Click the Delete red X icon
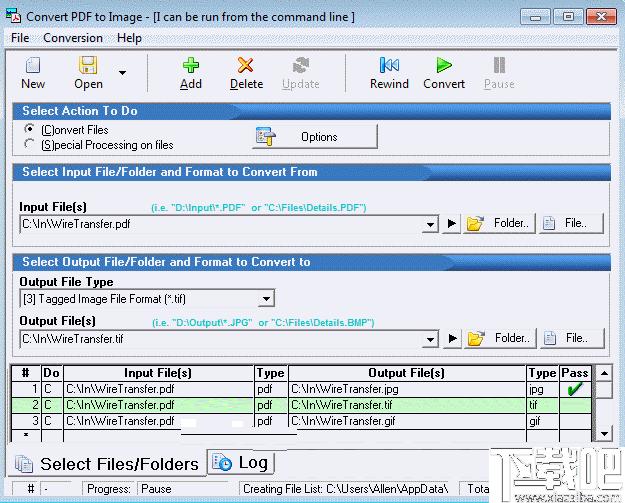Screen dimensions: 625x503 (246, 65)
